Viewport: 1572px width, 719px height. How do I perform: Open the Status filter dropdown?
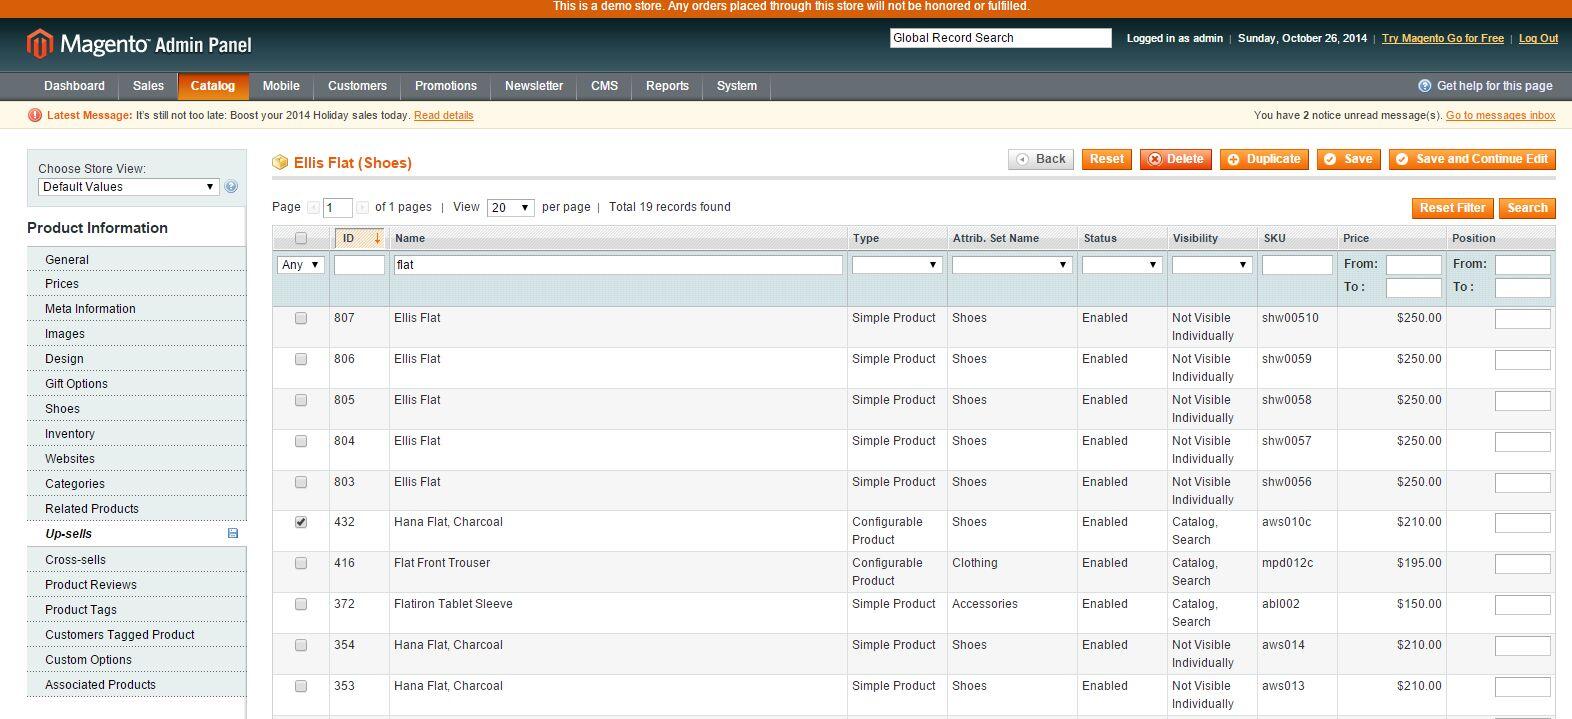tap(1122, 265)
